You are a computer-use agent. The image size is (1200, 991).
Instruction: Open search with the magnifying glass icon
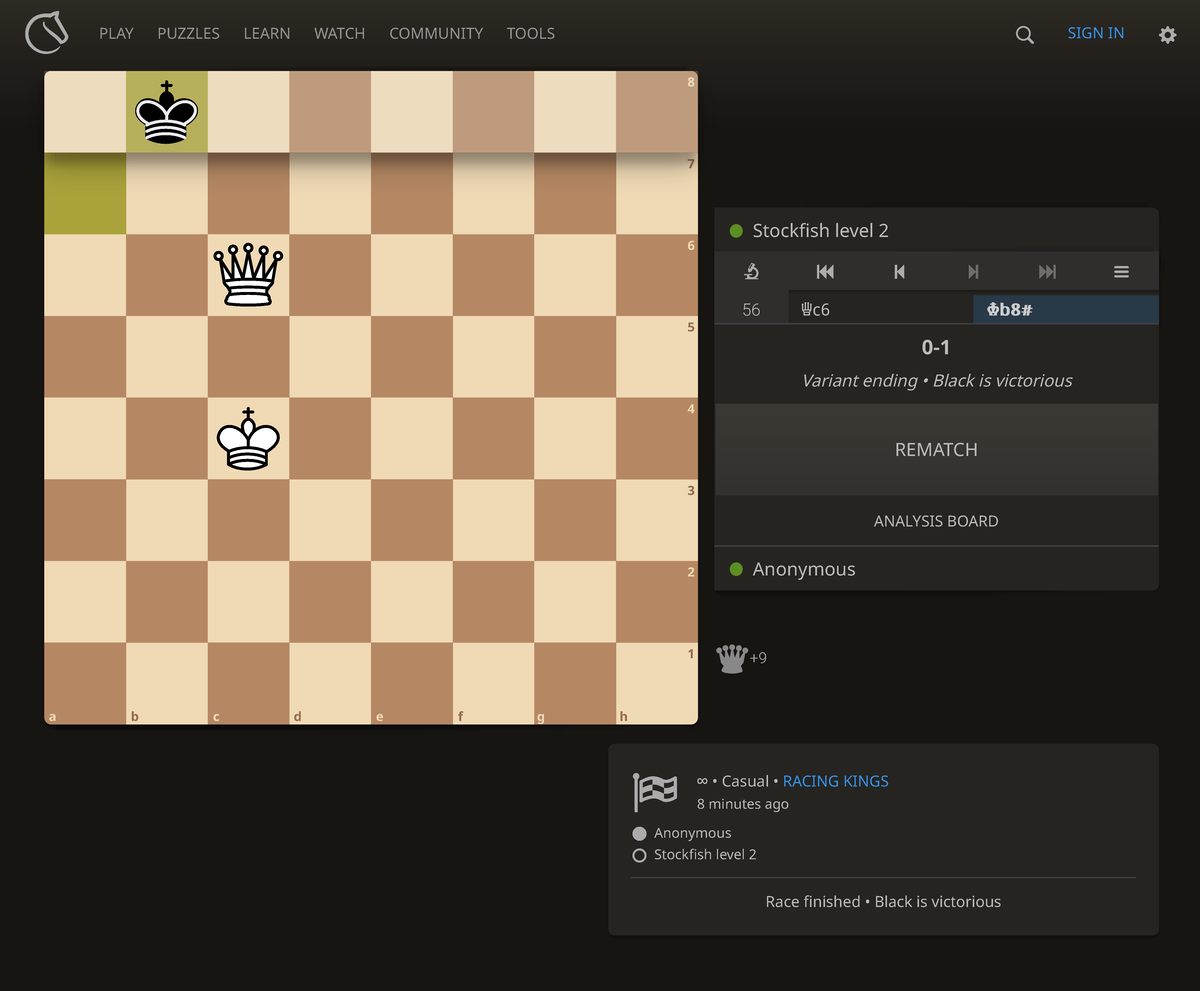[x=1024, y=34]
